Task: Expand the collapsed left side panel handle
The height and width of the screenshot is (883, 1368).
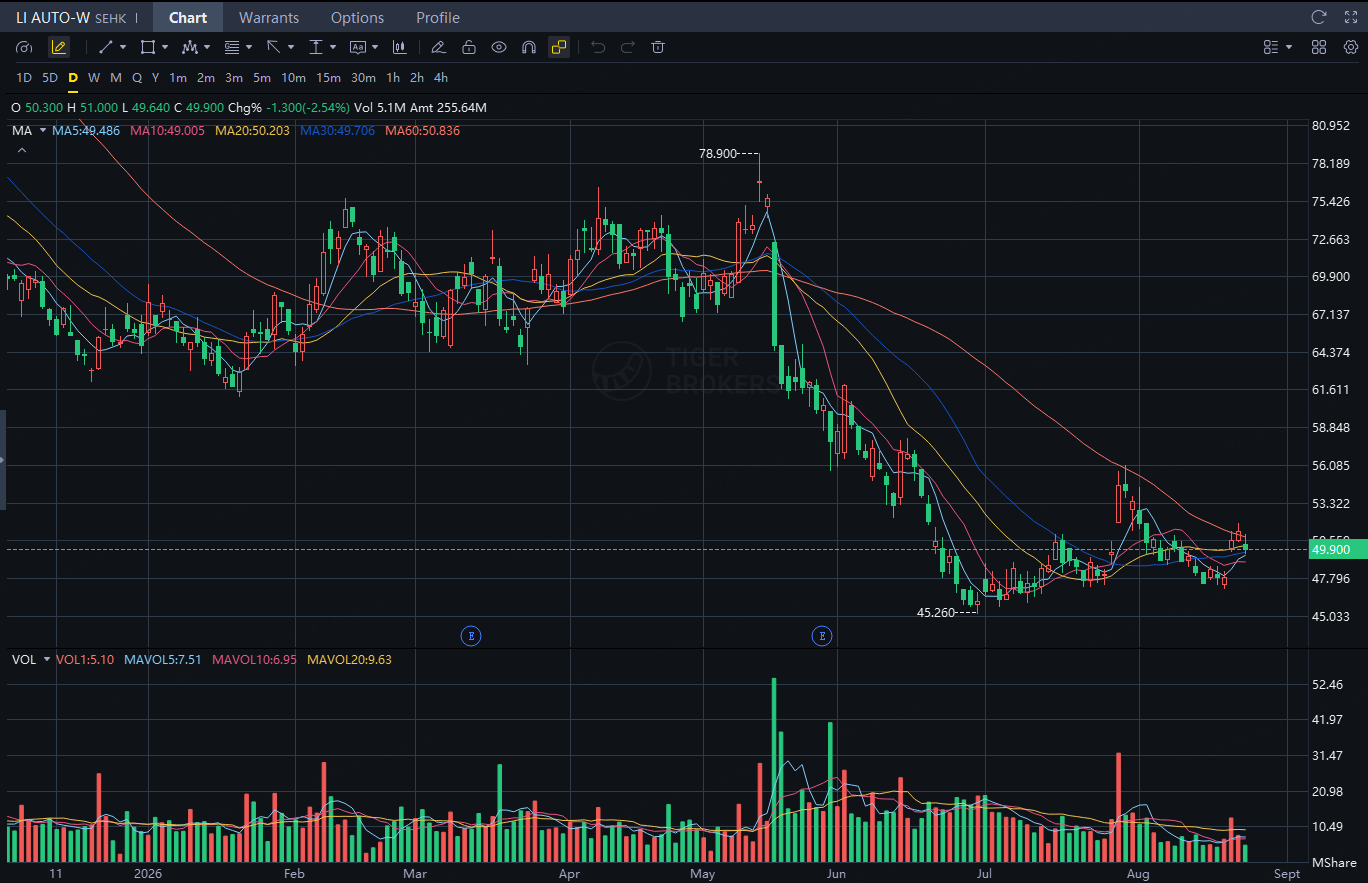Action: [x=3, y=460]
